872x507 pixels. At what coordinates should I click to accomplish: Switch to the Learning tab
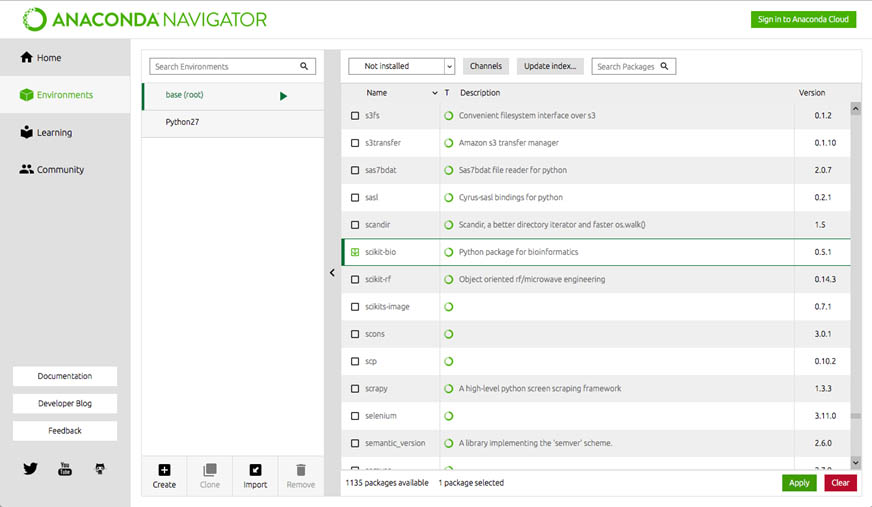[x=65, y=132]
